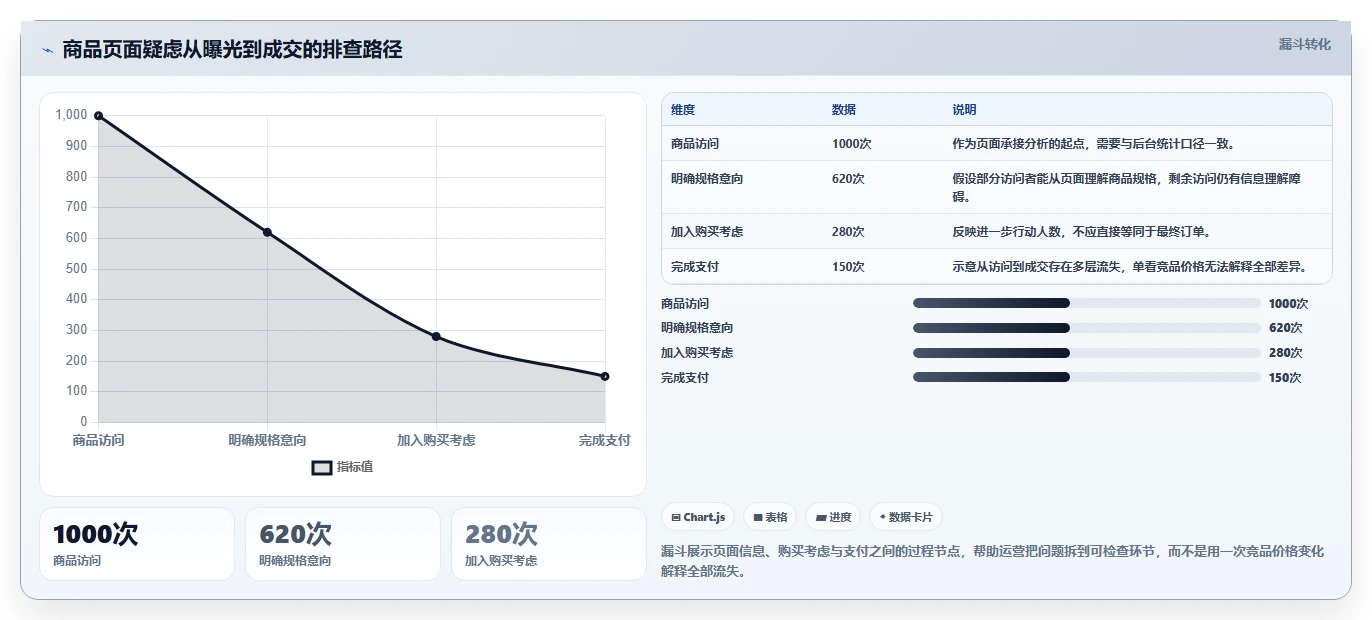Toggle the 指标值 legend swatch
The width and height of the screenshot is (1372, 620).
coord(322,467)
